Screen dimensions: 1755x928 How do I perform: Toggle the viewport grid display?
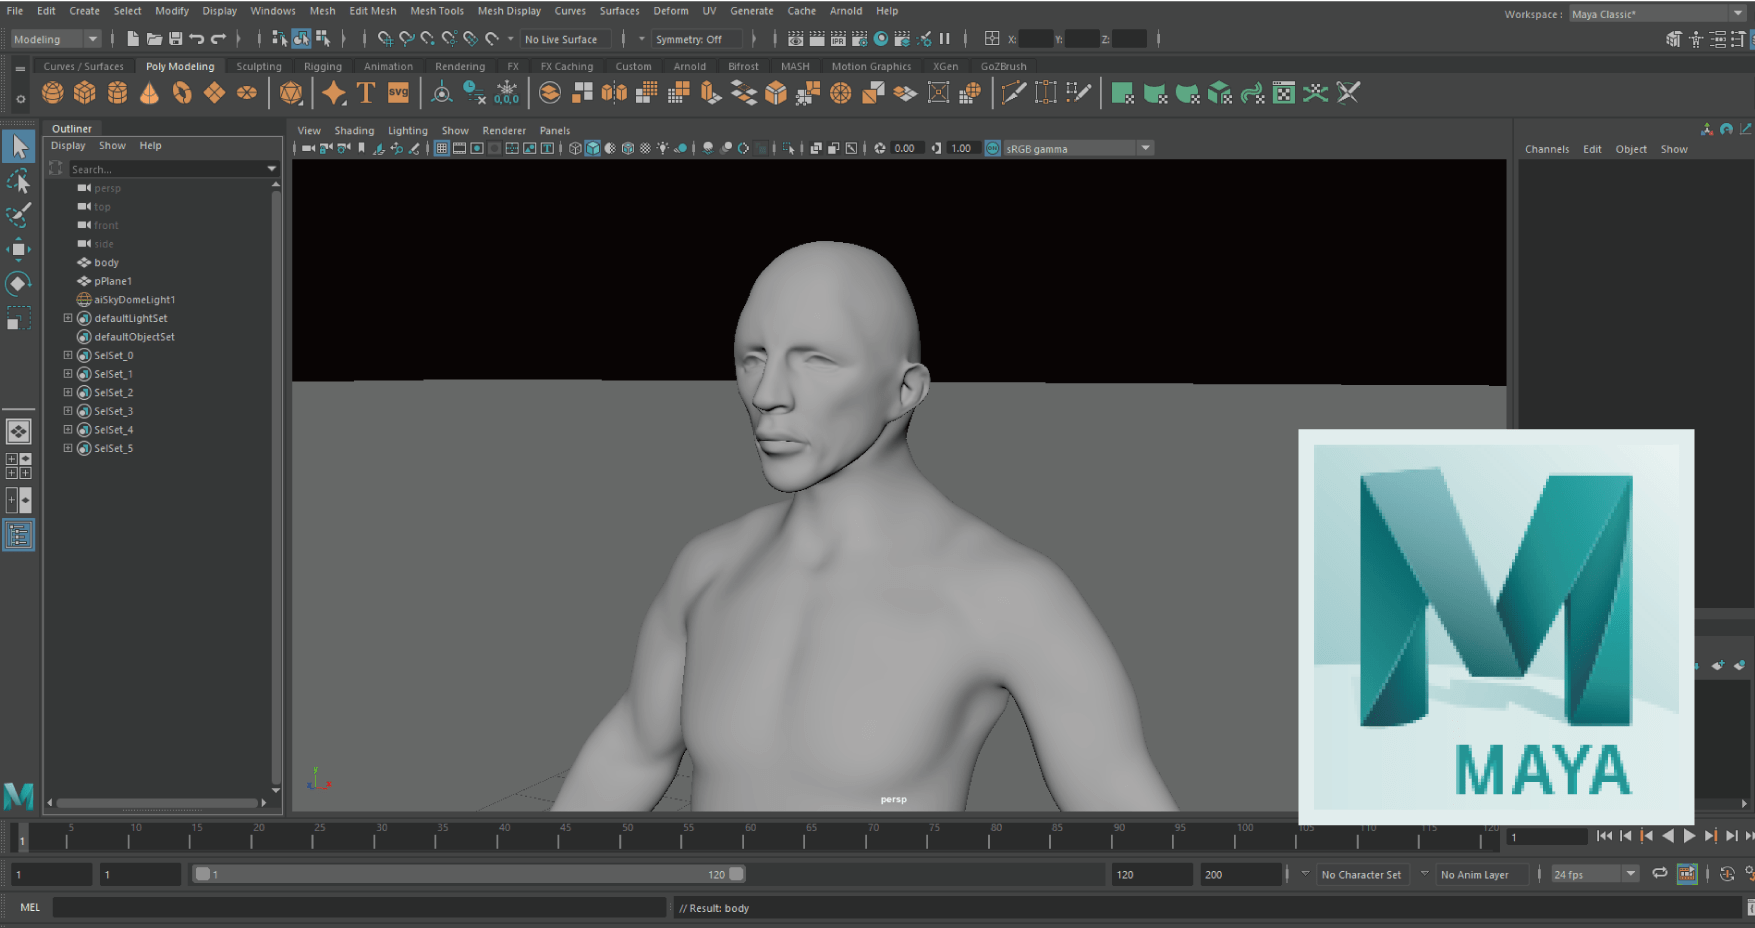(441, 148)
